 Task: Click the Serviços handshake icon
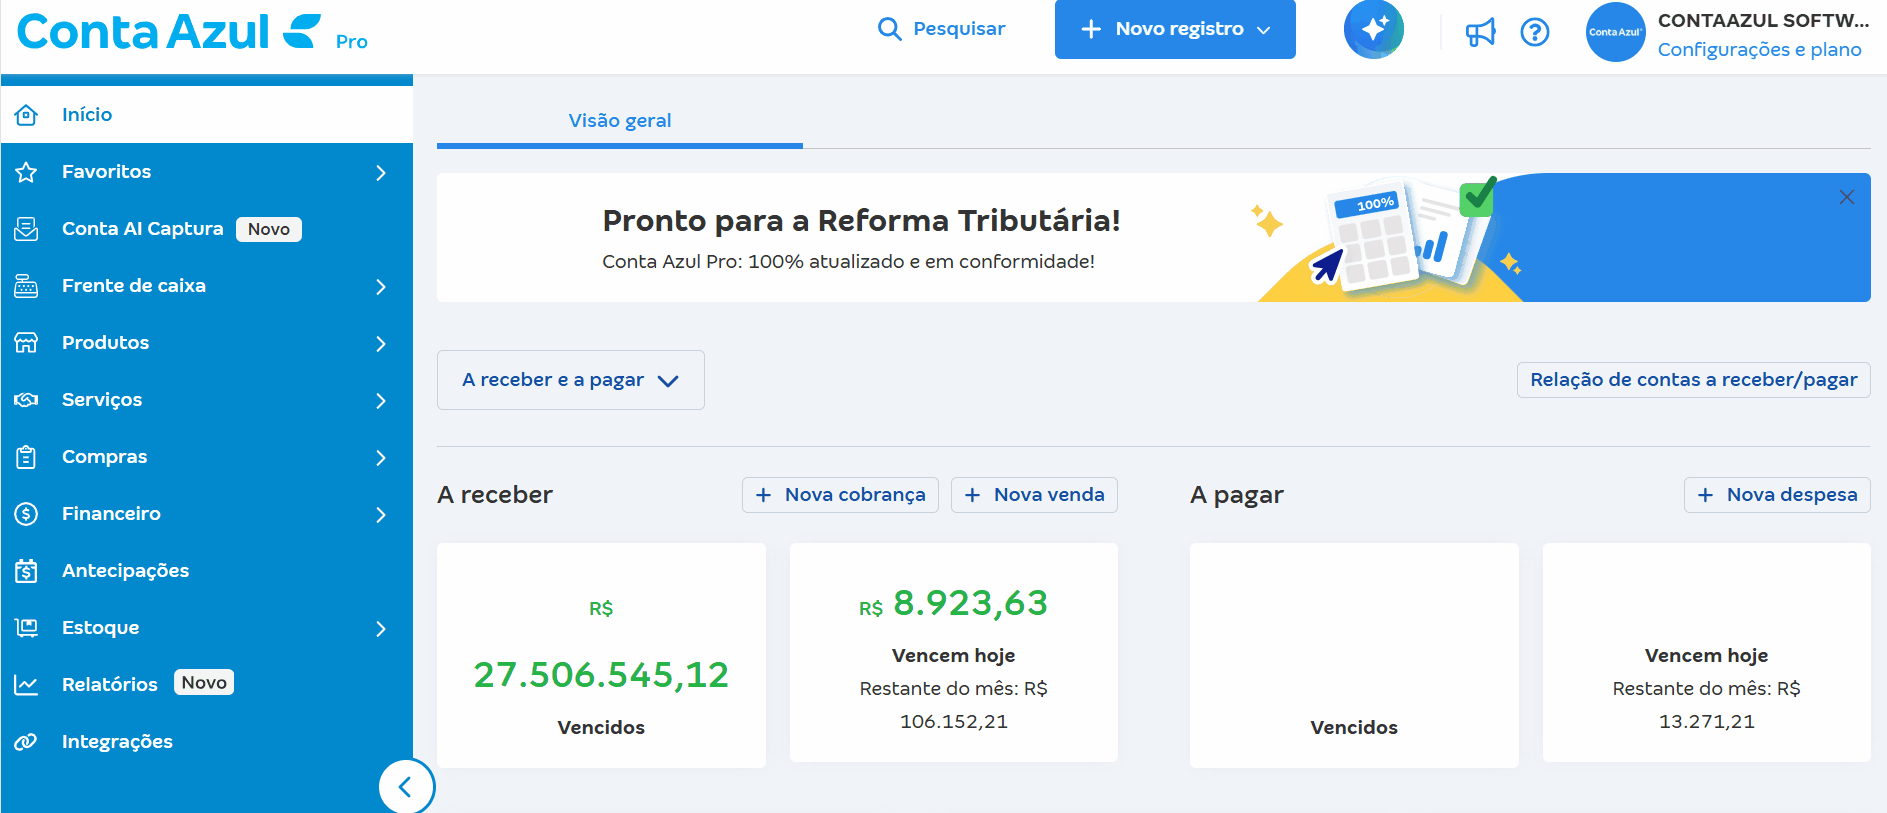26,400
